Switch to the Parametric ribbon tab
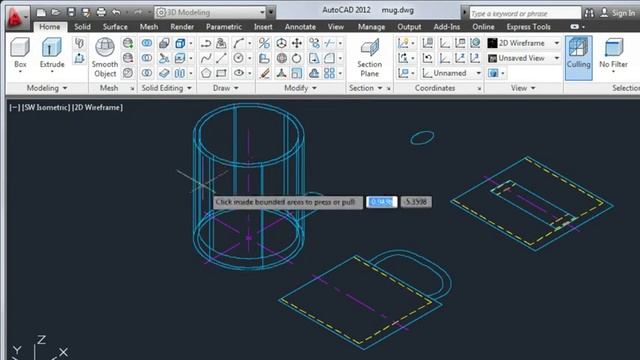The image size is (640, 360). click(224, 27)
